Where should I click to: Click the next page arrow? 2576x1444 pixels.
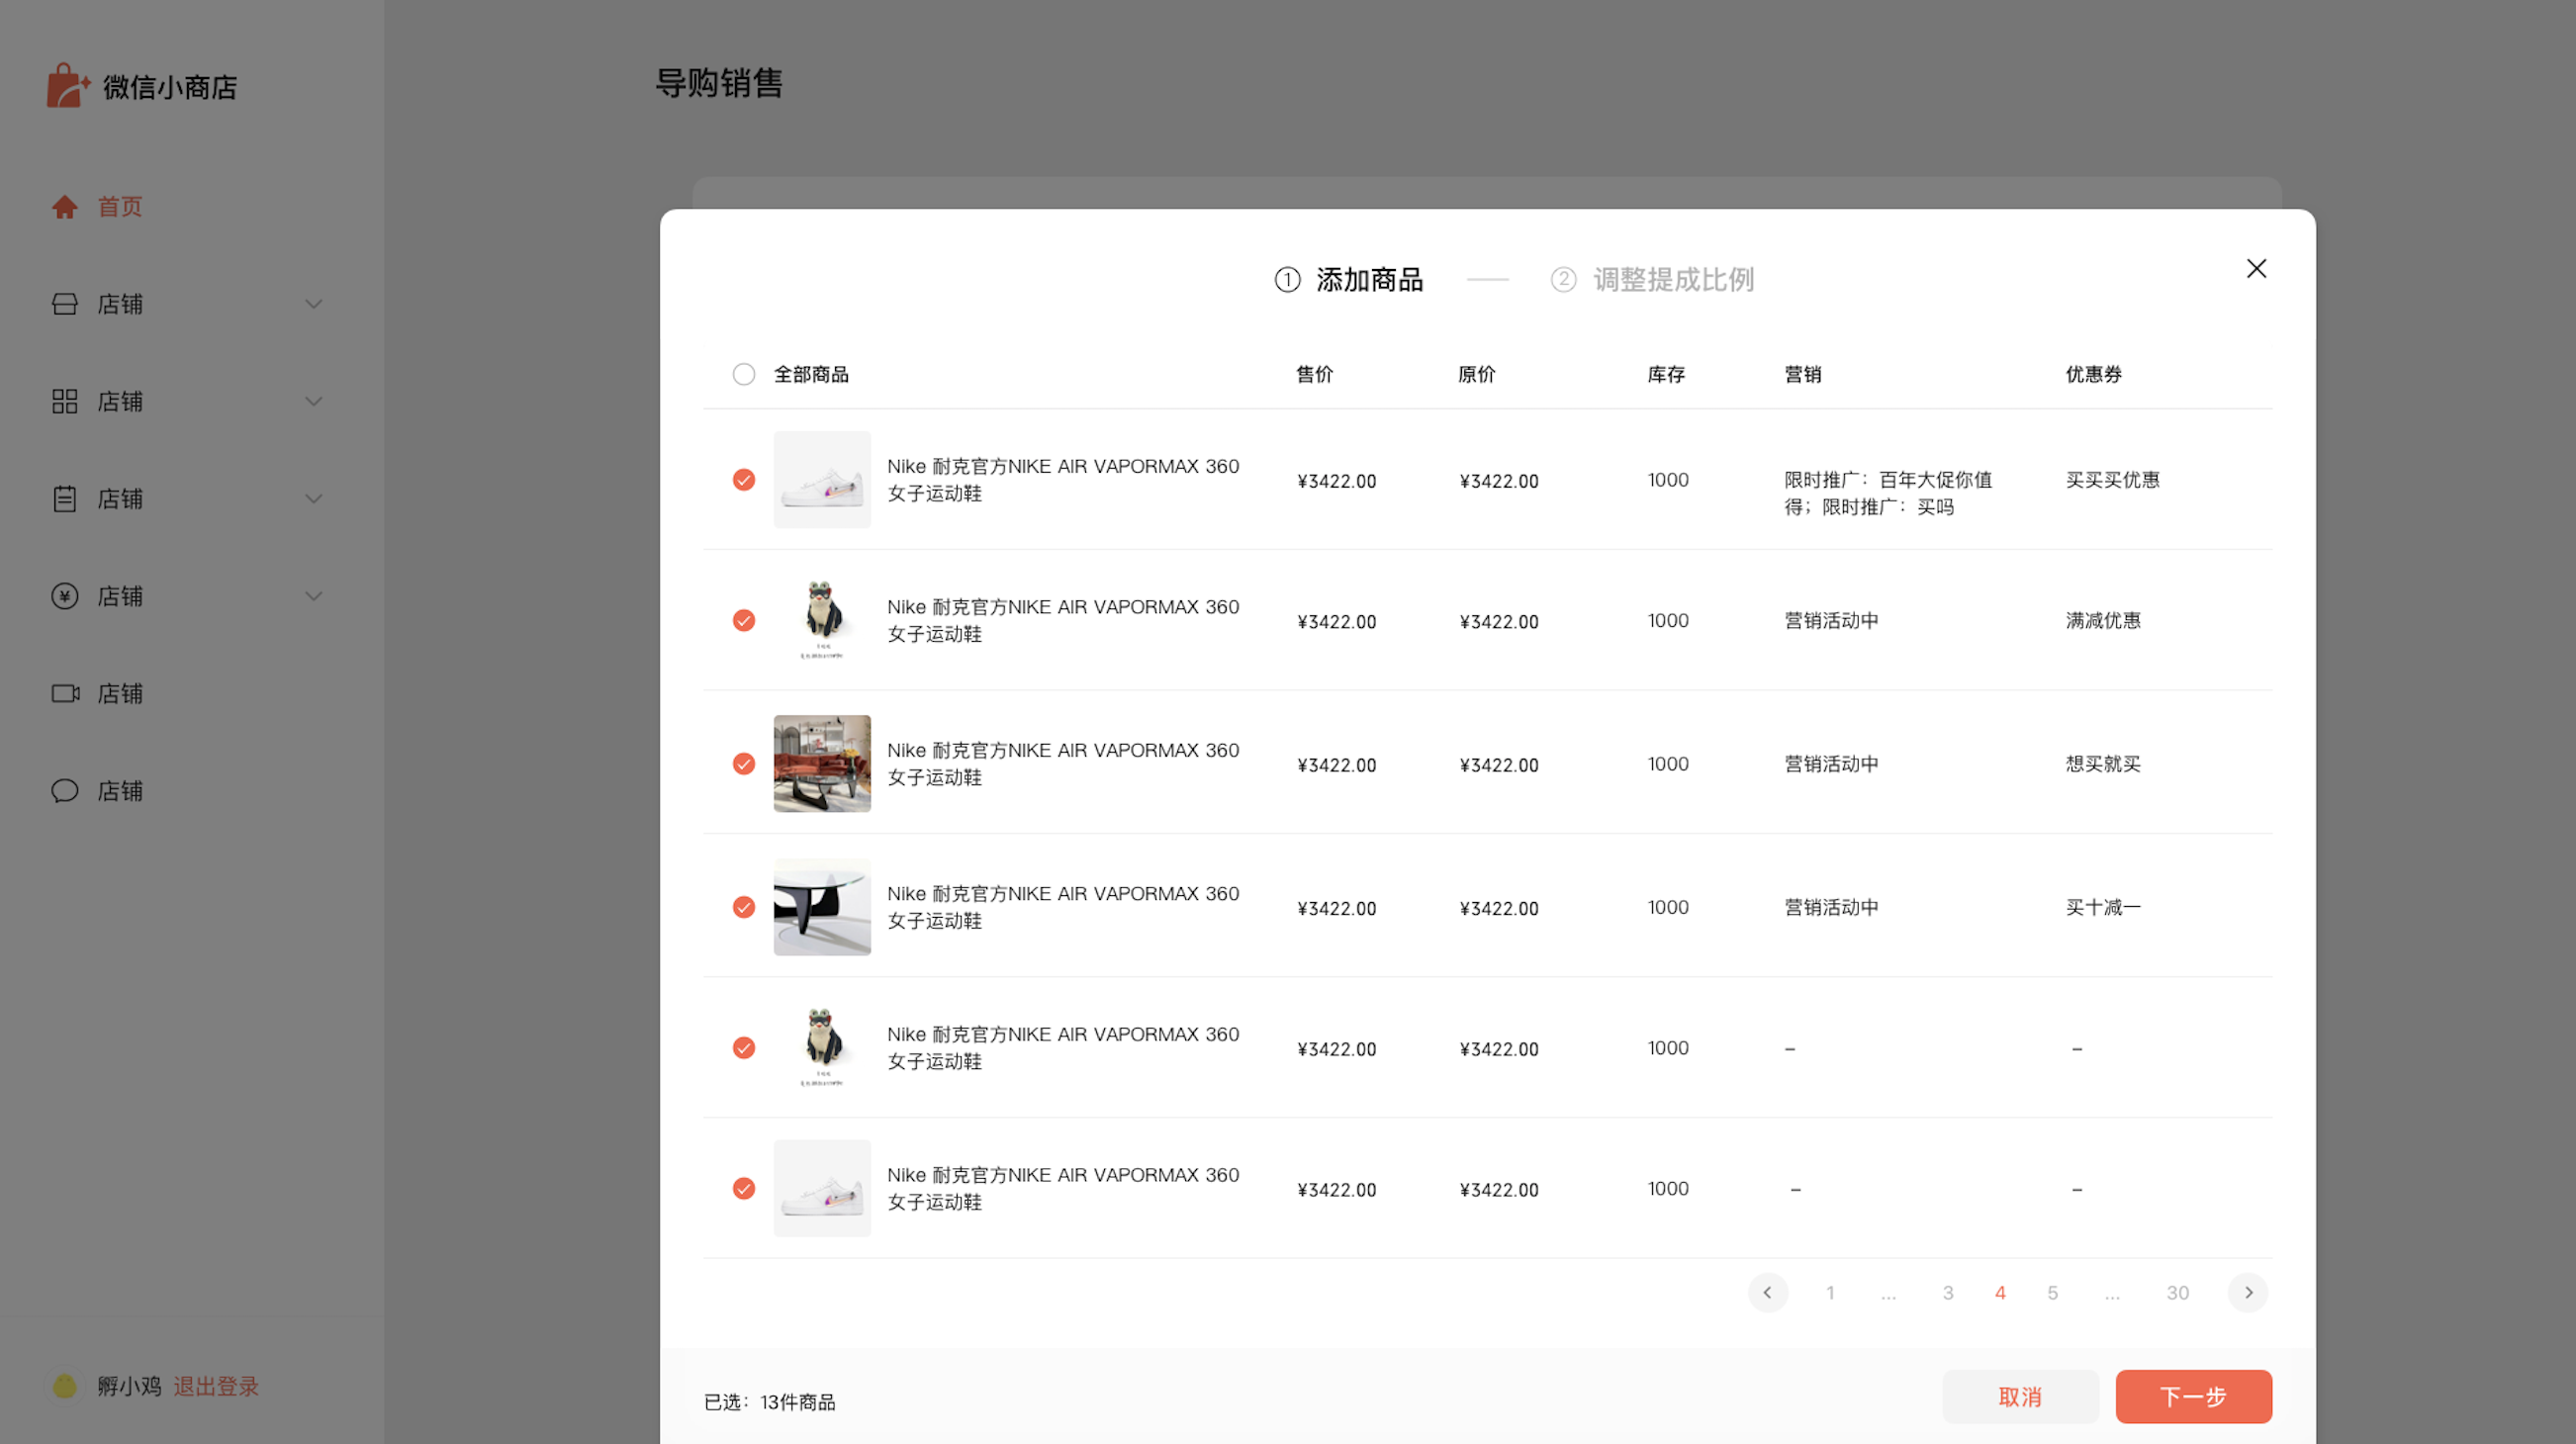[2247, 1292]
